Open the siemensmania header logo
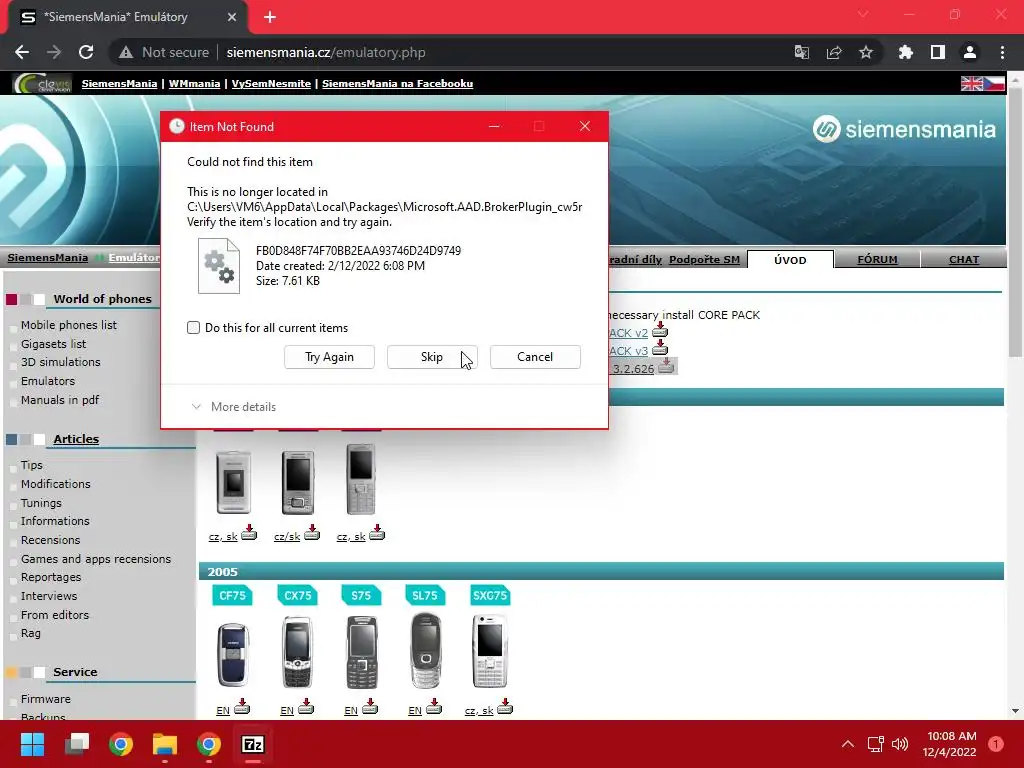Screen dimensions: 1024x768 pos(904,129)
